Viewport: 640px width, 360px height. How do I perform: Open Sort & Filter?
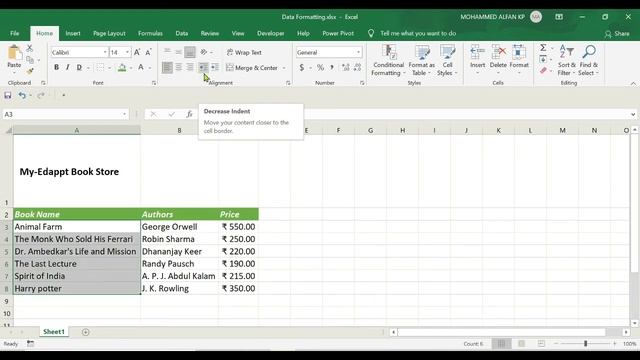tap(567, 60)
